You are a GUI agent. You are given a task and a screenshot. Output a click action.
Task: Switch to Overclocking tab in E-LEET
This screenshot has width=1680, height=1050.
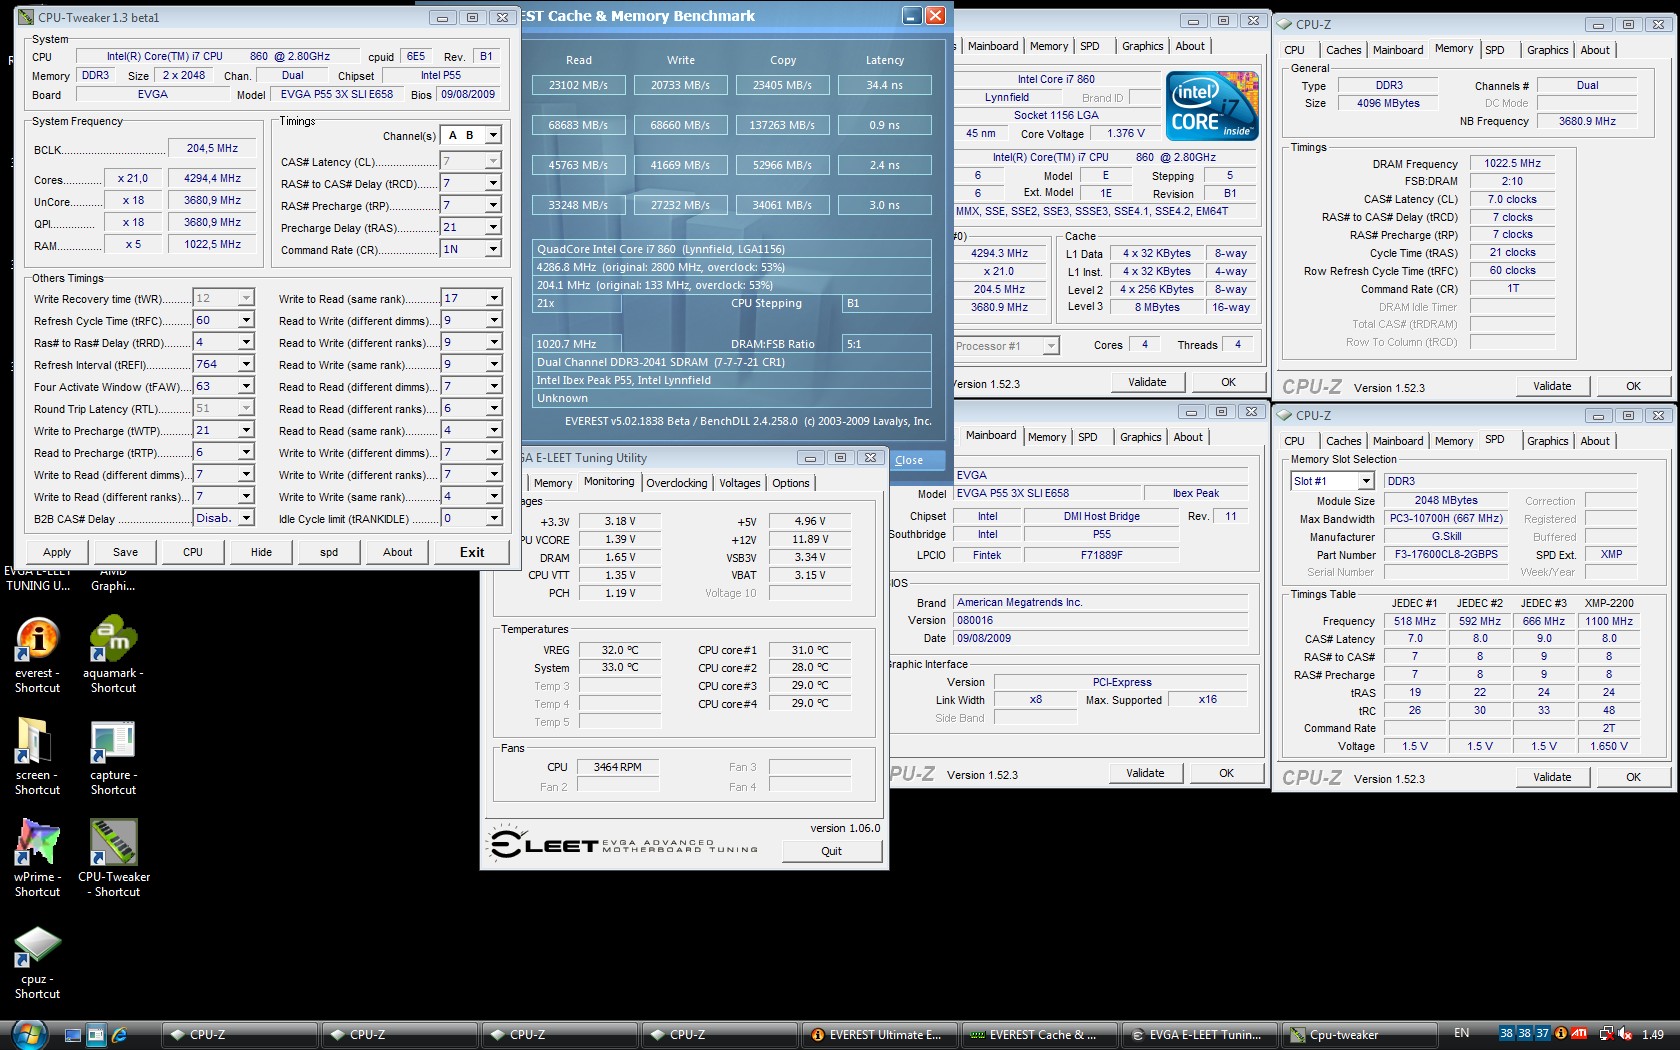[x=677, y=483]
